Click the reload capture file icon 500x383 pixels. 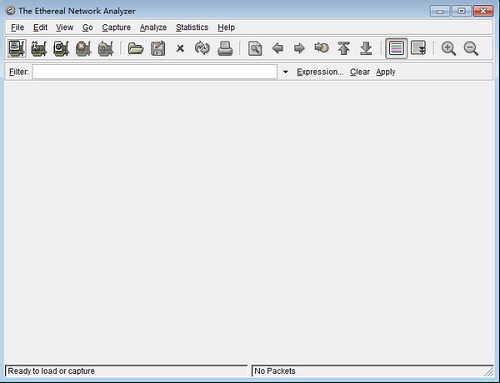click(x=202, y=48)
